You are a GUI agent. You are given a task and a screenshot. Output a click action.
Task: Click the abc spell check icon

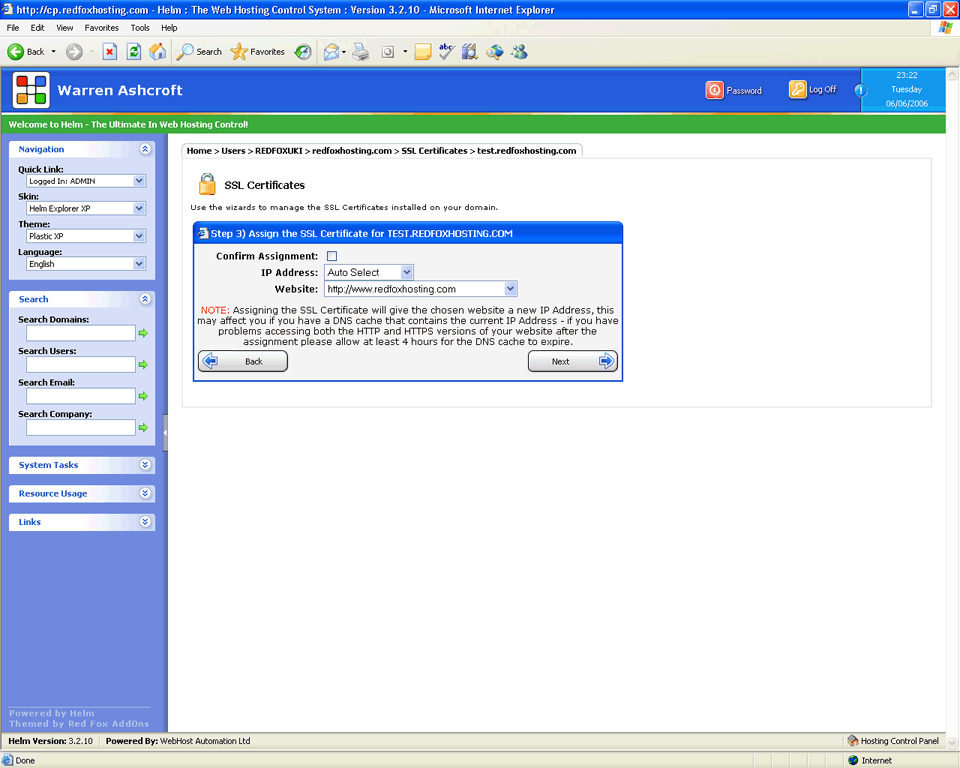[446, 52]
